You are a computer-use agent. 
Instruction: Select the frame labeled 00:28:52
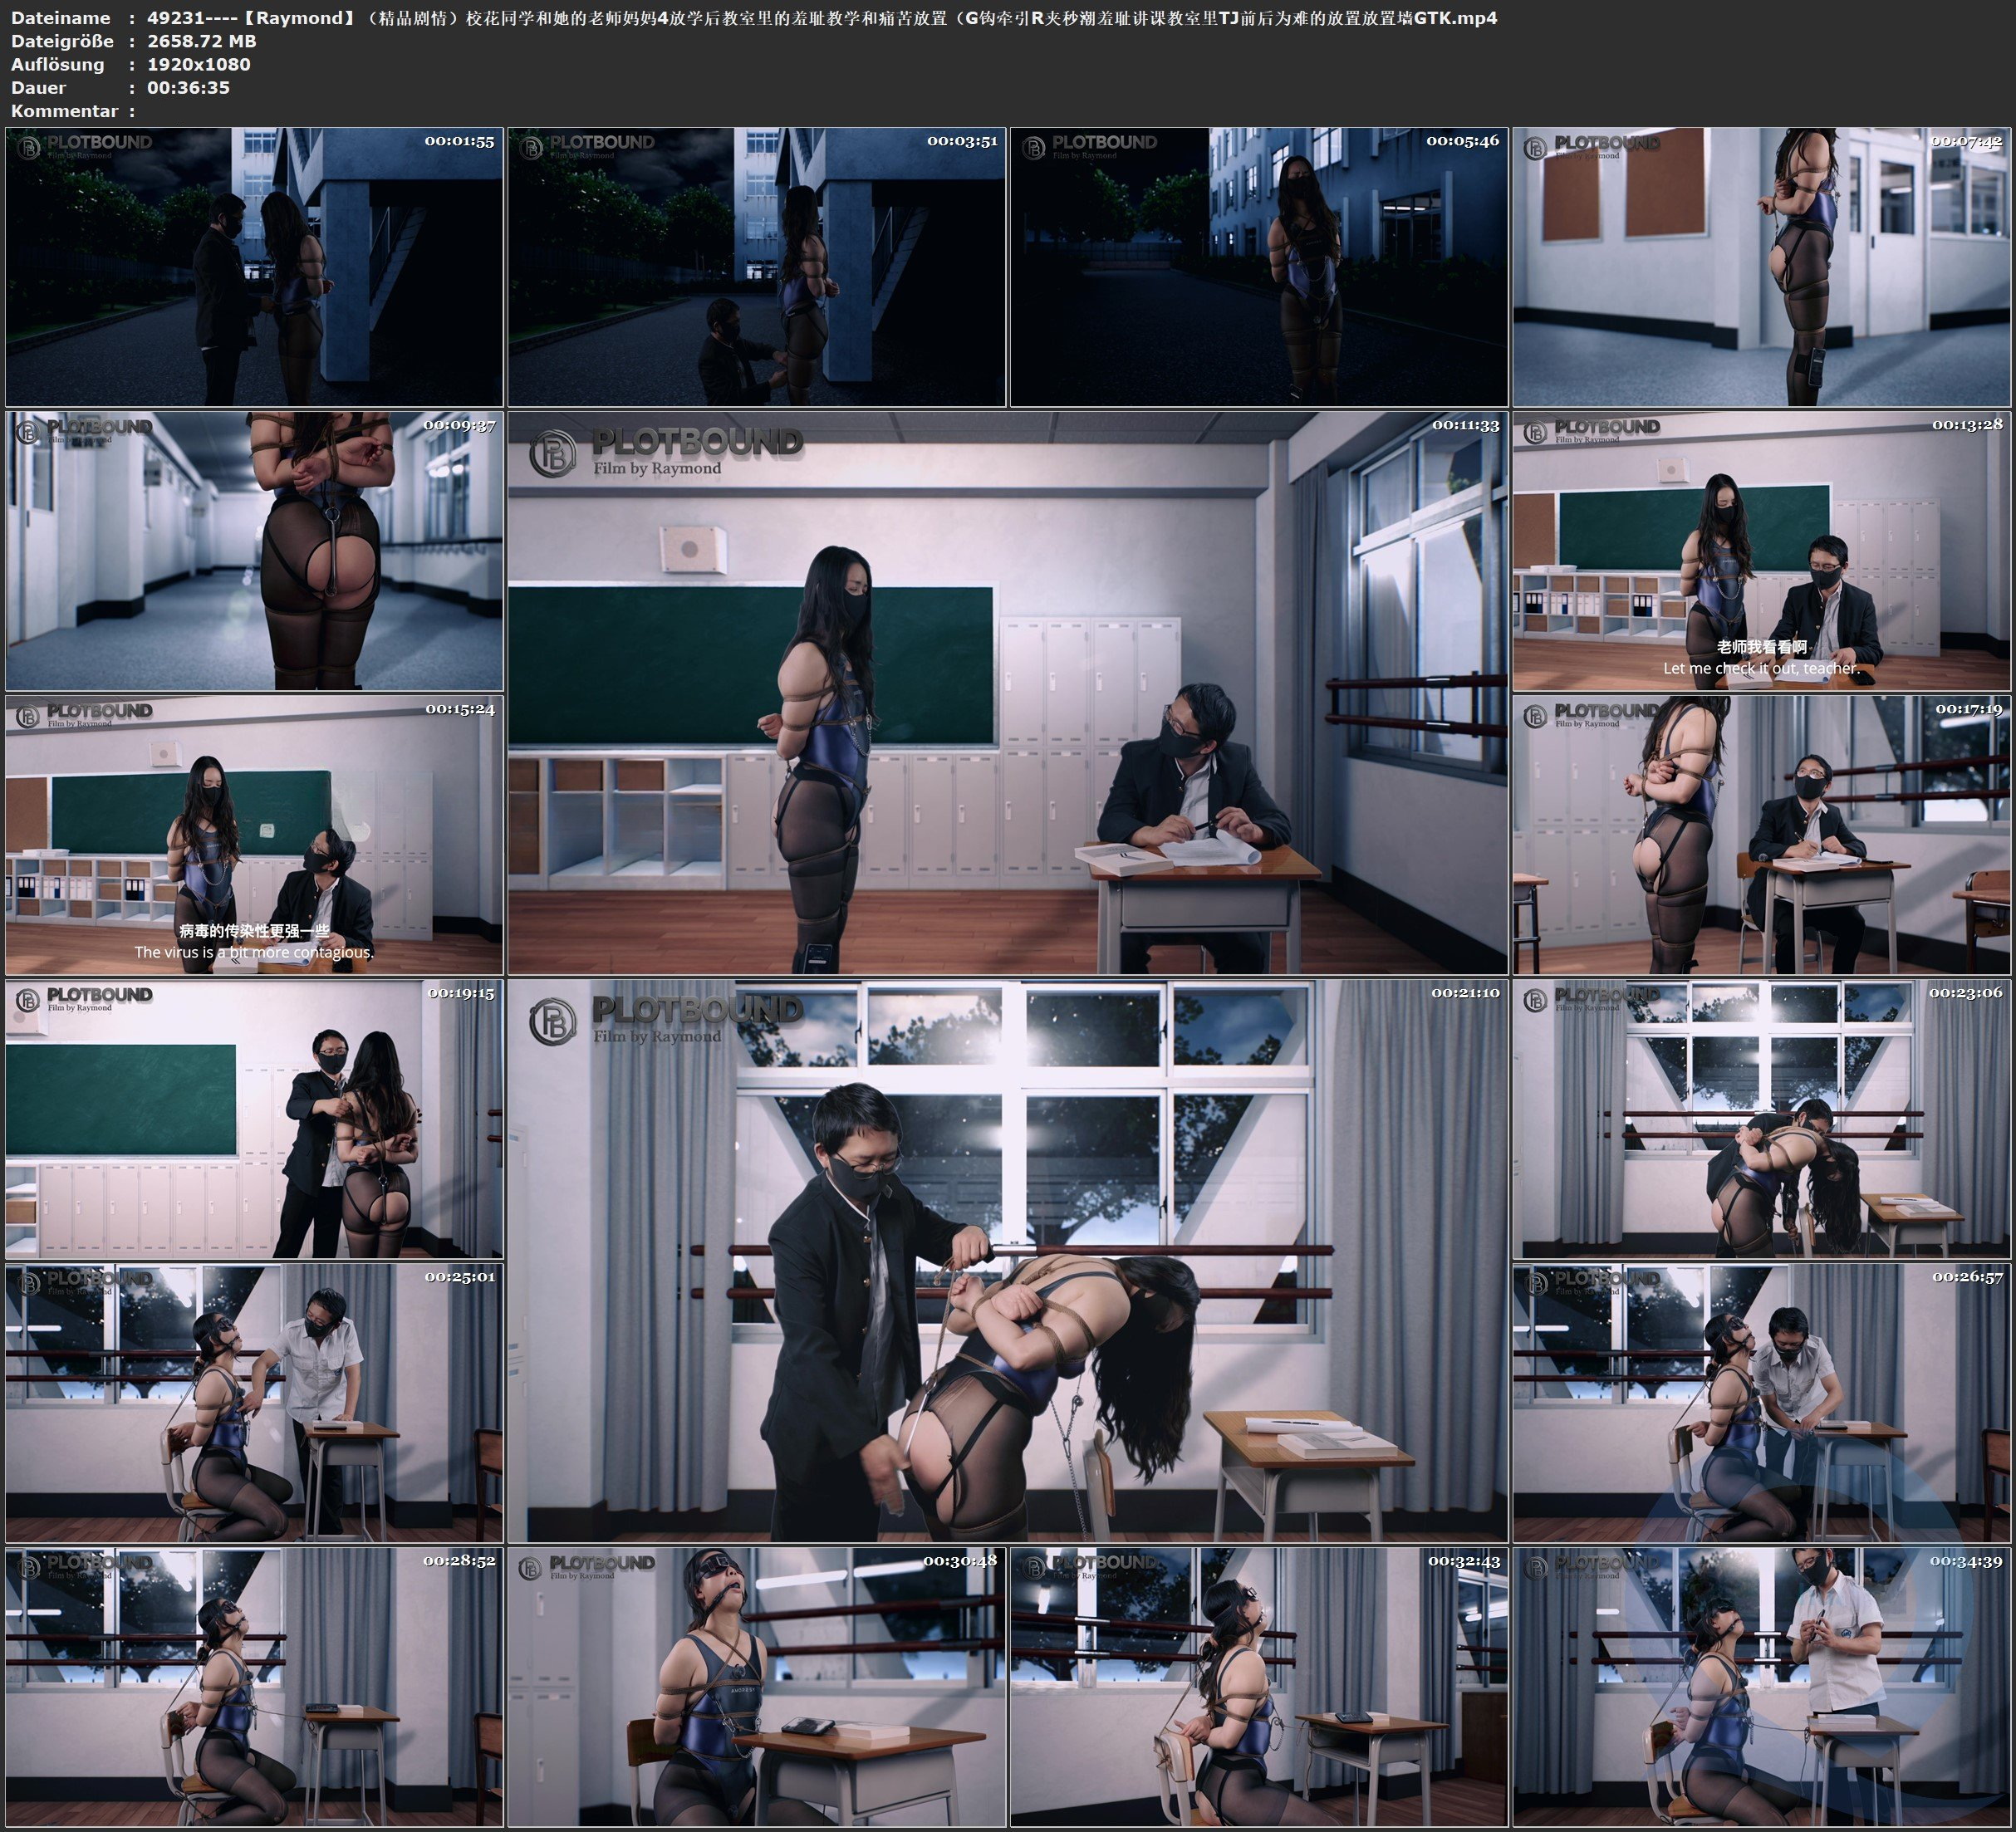254,1687
